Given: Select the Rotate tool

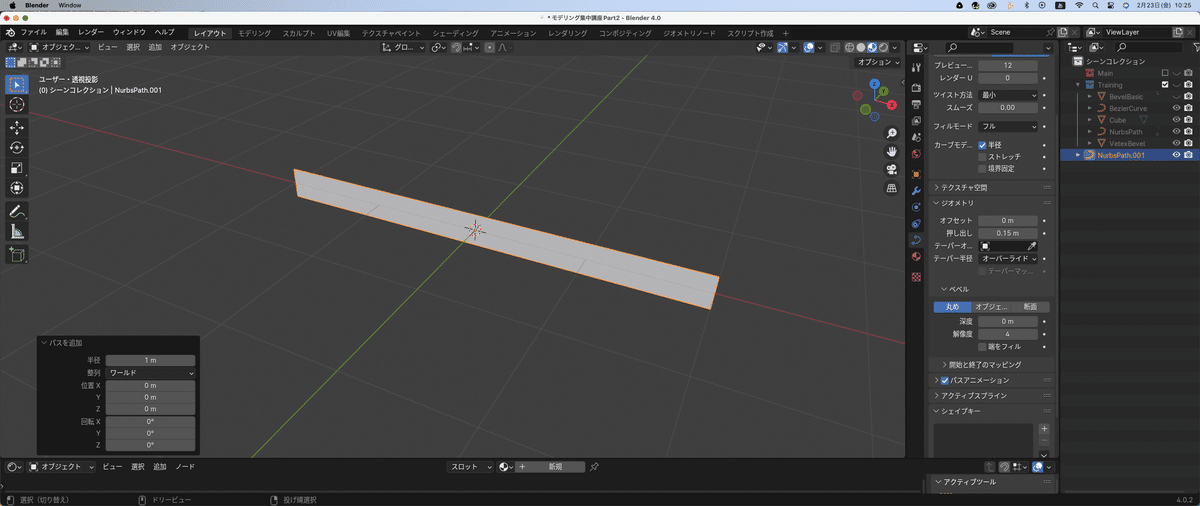Looking at the screenshot, I should click(17, 148).
